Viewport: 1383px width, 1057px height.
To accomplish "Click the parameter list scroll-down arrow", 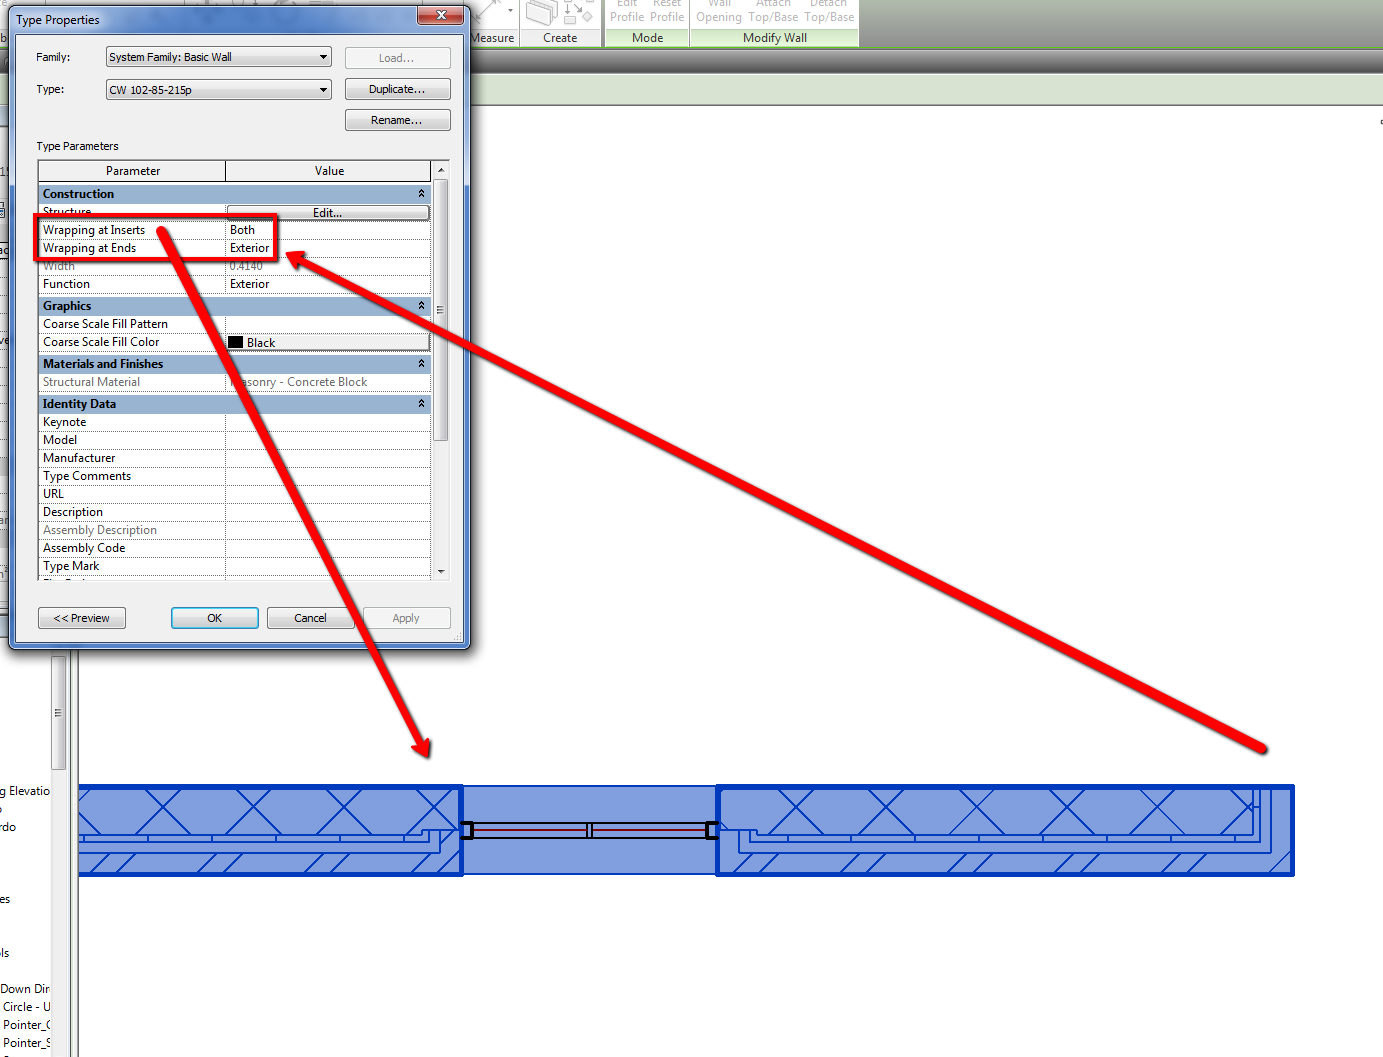I will (x=441, y=572).
